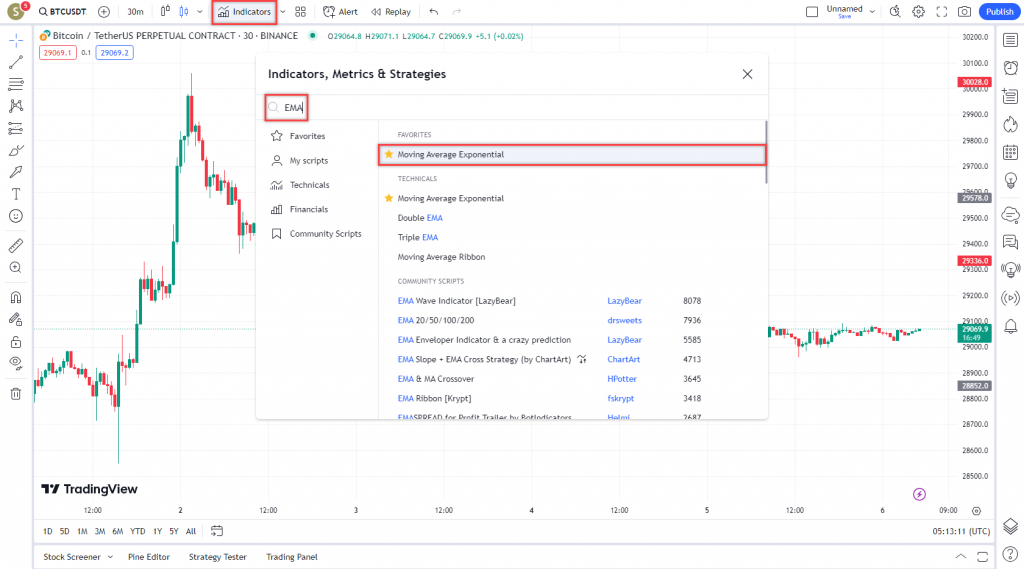Open the LazyBear author link for EMA Wave

(x=624, y=301)
